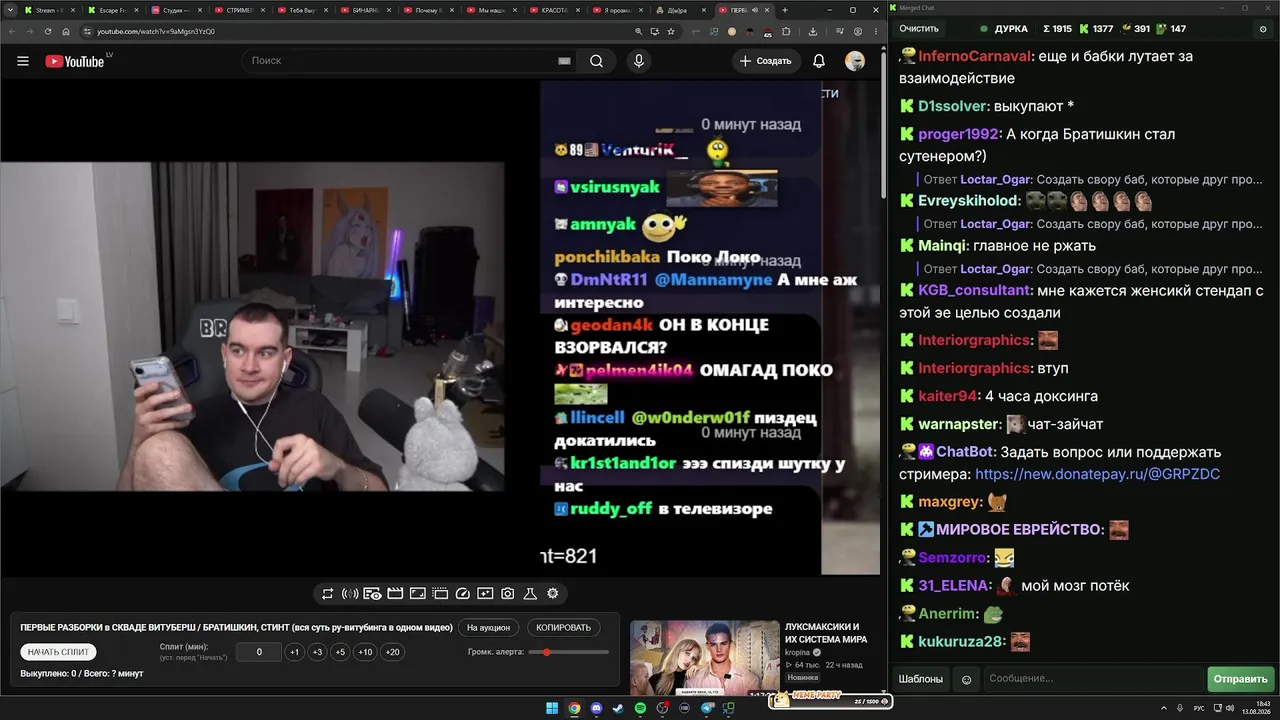Open the YouTube guide hamburger menu
Viewport: 1280px width, 720px height.
point(23,61)
